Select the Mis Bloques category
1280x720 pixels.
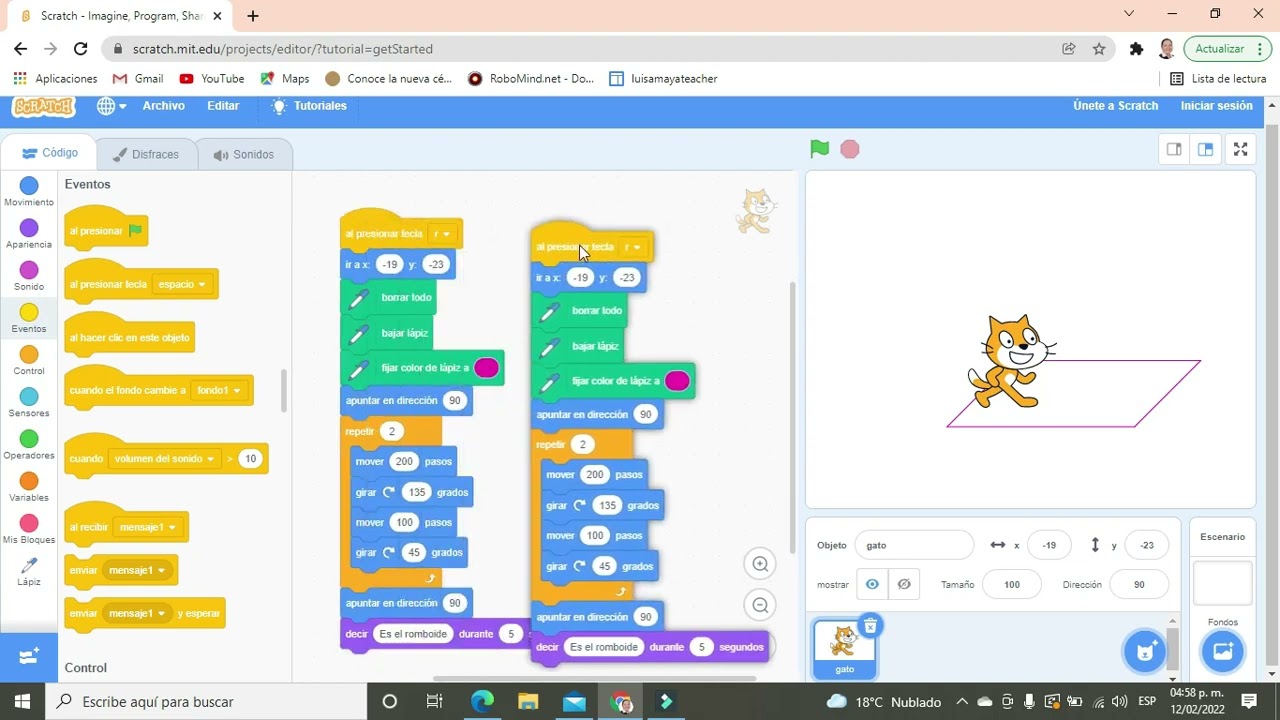point(29,529)
